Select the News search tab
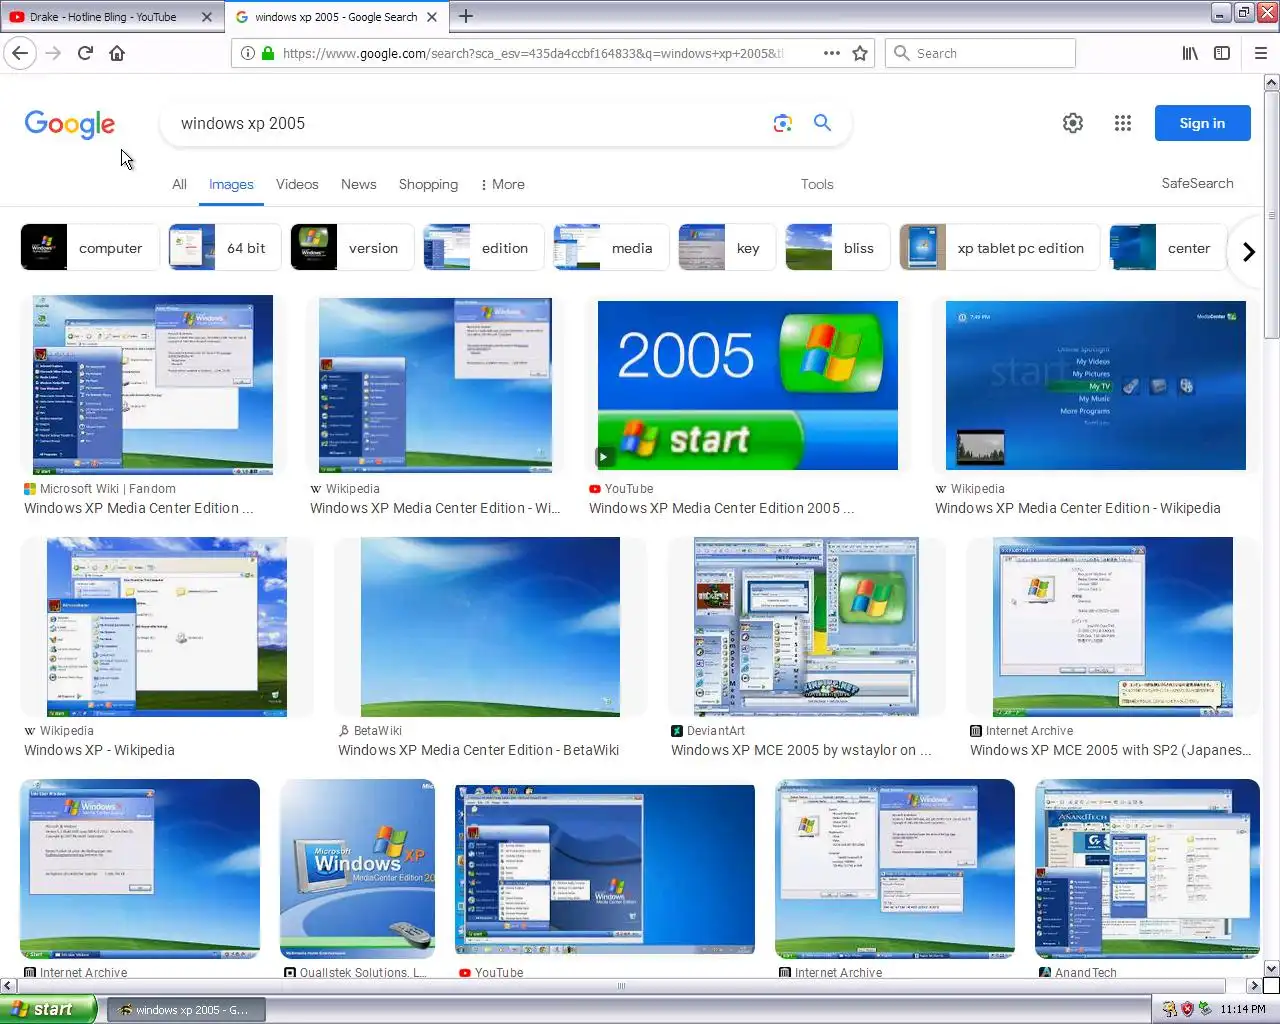Image resolution: width=1280 pixels, height=1024 pixels. [x=359, y=184]
